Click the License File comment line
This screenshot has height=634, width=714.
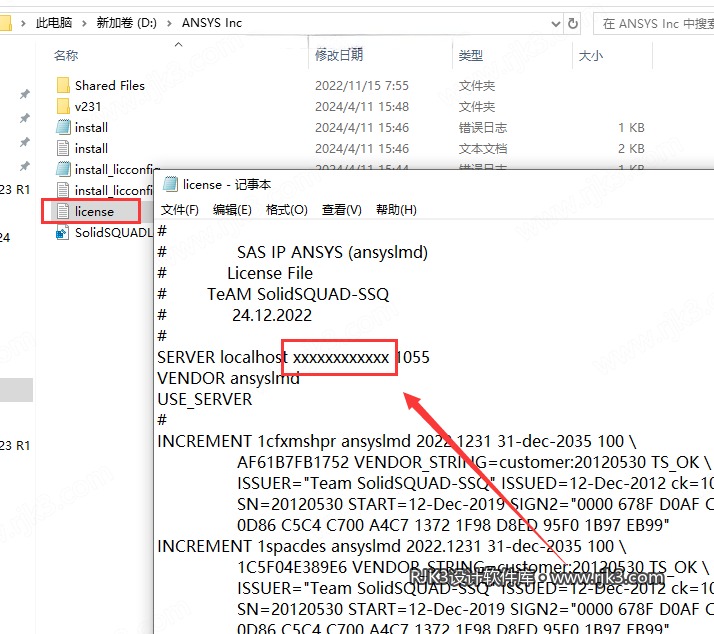270,273
